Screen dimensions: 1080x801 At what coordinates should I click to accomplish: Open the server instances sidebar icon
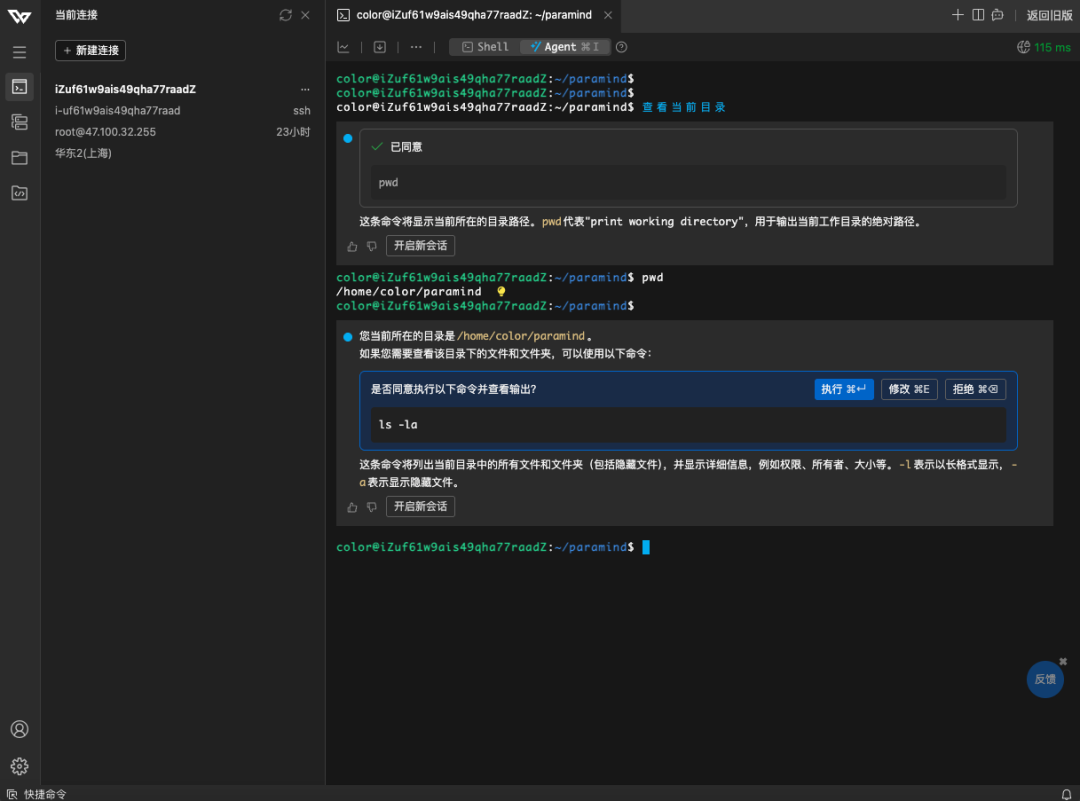pyautogui.click(x=19, y=122)
